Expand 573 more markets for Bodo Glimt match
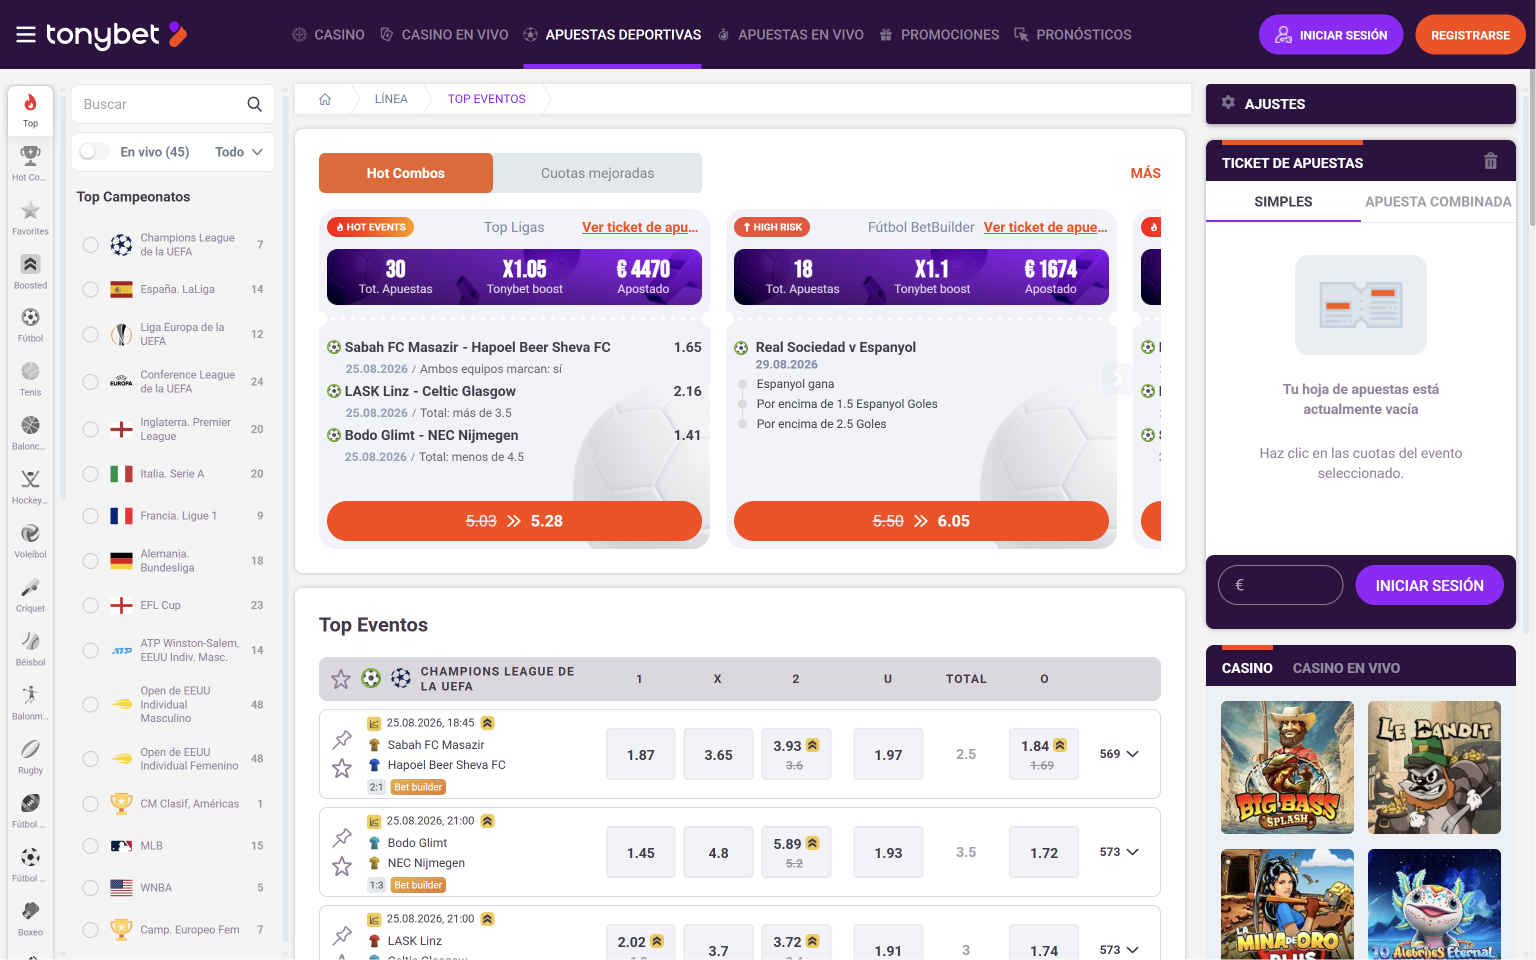This screenshot has height=960, width=1536. tap(1119, 852)
